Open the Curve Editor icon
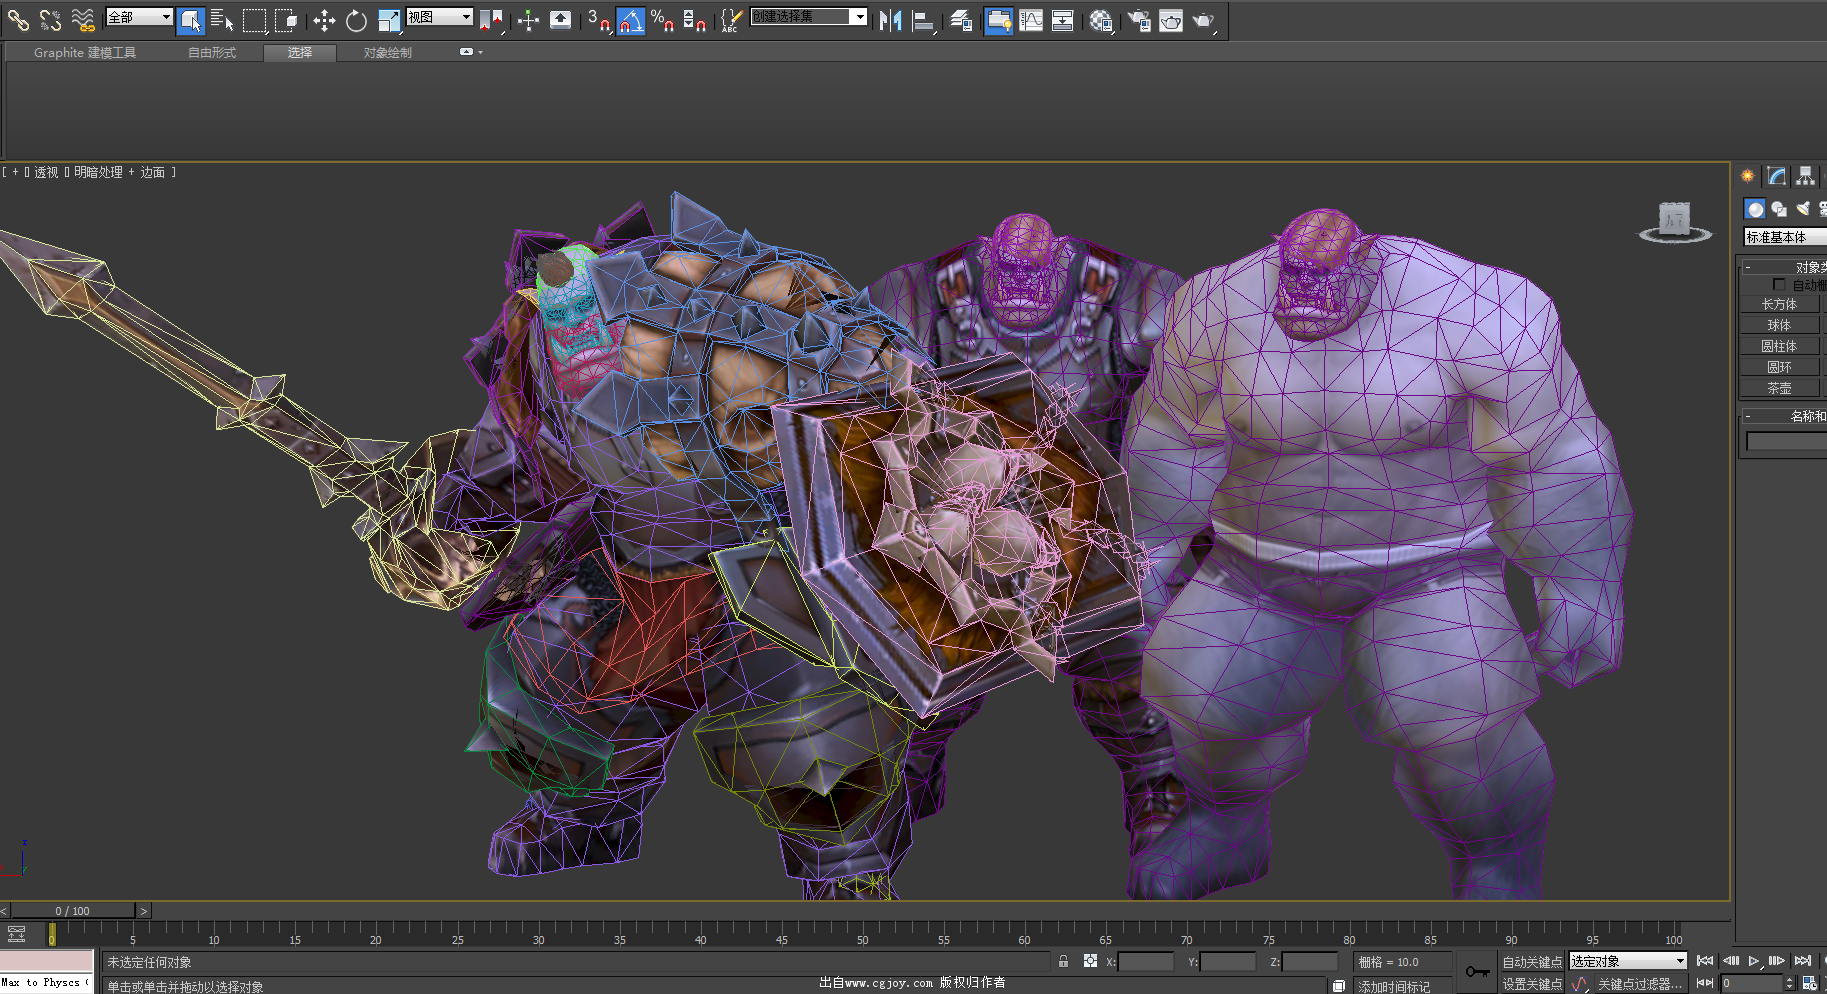The height and width of the screenshot is (994, 1827). [x=1031, y=20]
